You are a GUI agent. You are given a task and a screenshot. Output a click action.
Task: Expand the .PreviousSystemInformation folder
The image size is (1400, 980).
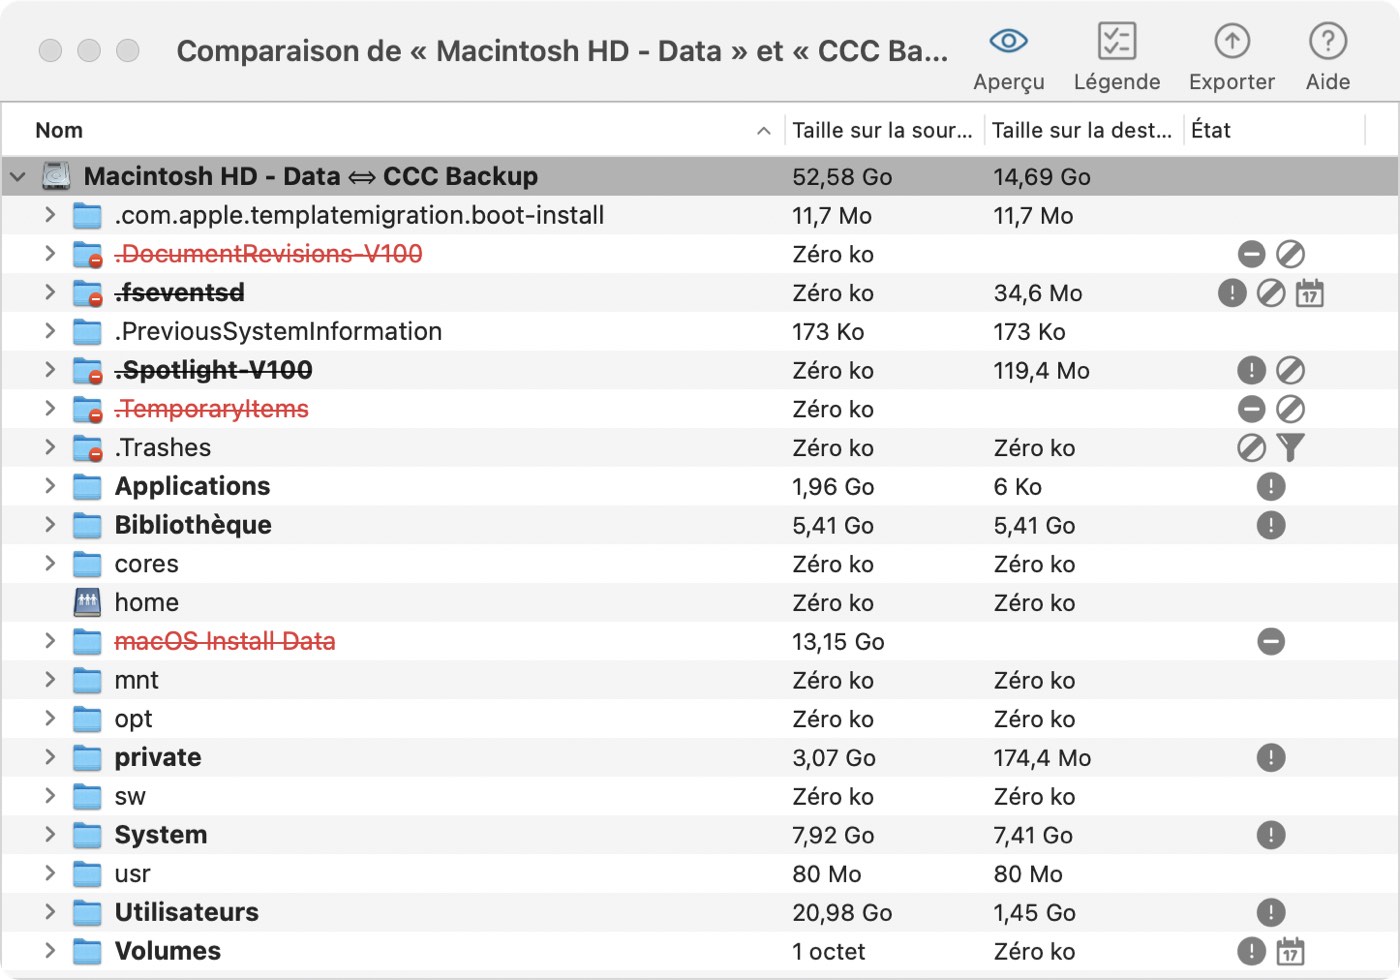[49, 331]
